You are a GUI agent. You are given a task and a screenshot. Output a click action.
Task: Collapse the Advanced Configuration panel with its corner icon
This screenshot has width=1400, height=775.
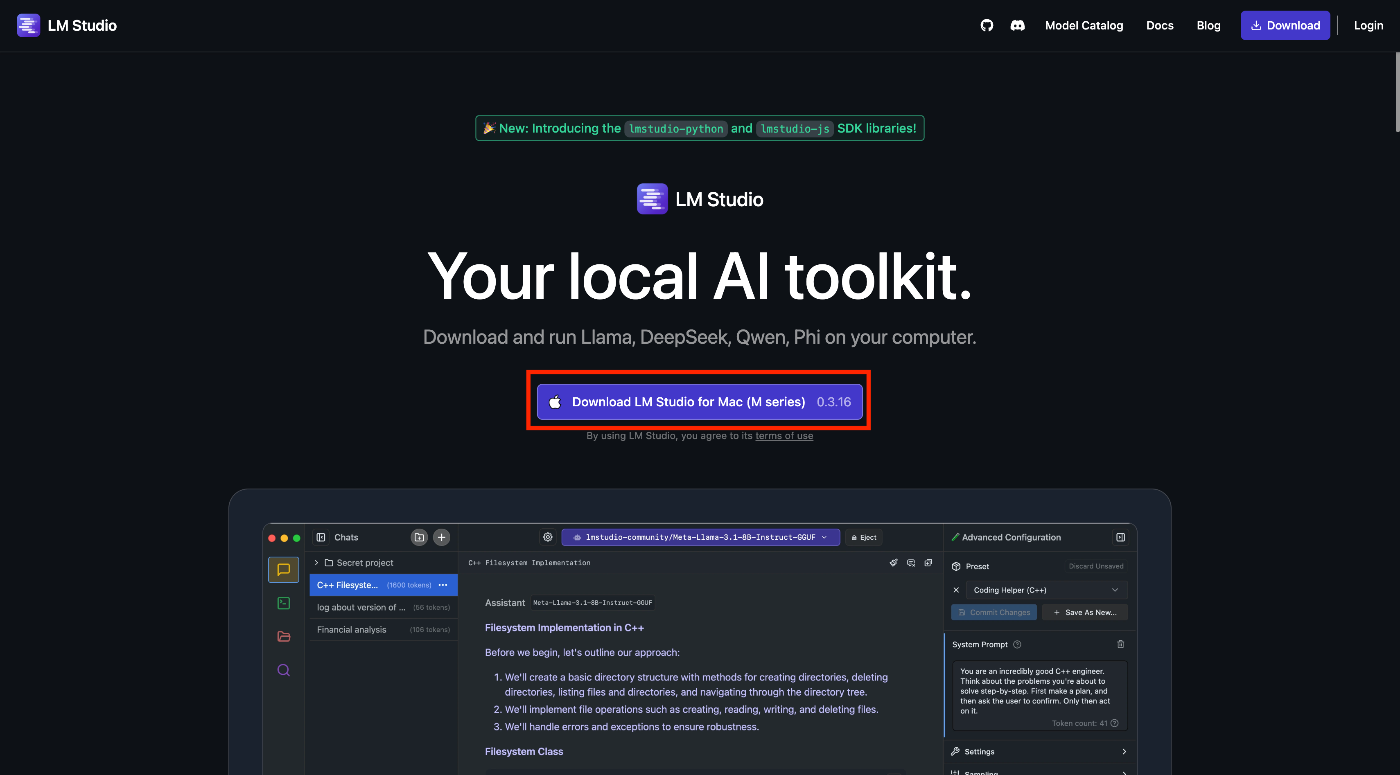point(1120,537)
